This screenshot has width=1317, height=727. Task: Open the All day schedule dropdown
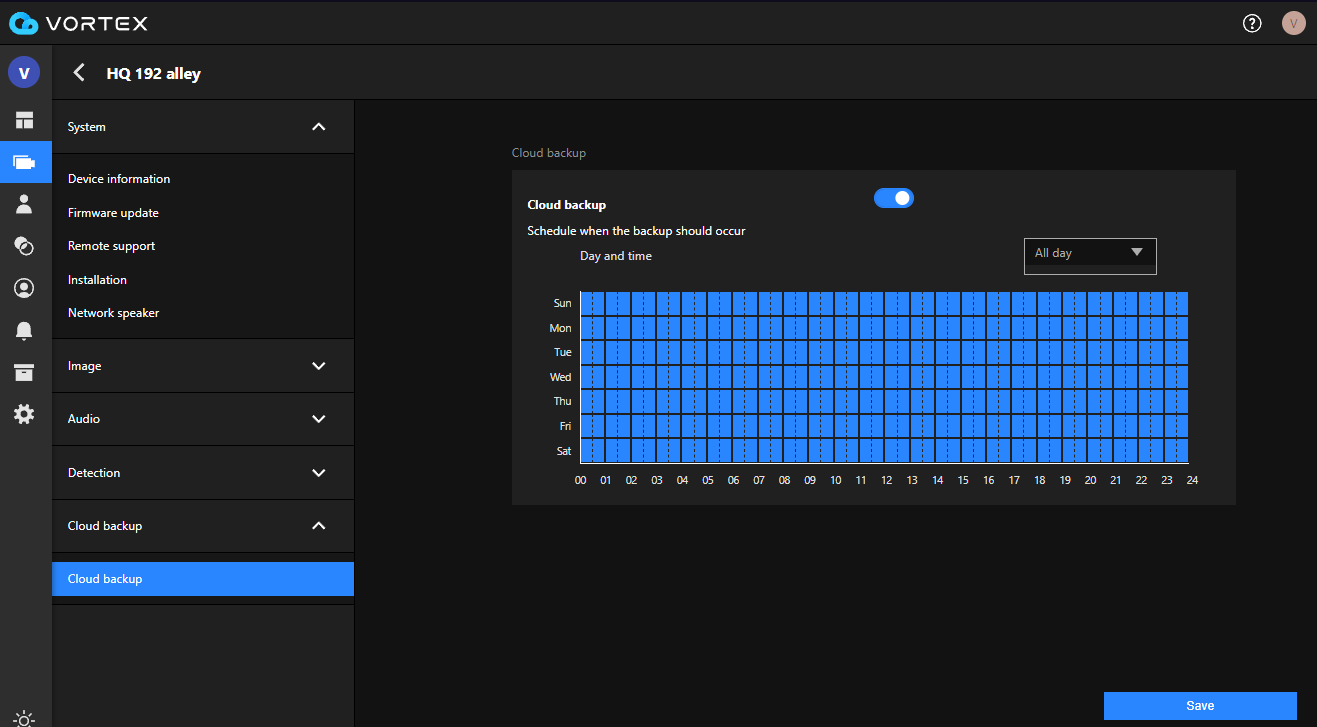1089,256
